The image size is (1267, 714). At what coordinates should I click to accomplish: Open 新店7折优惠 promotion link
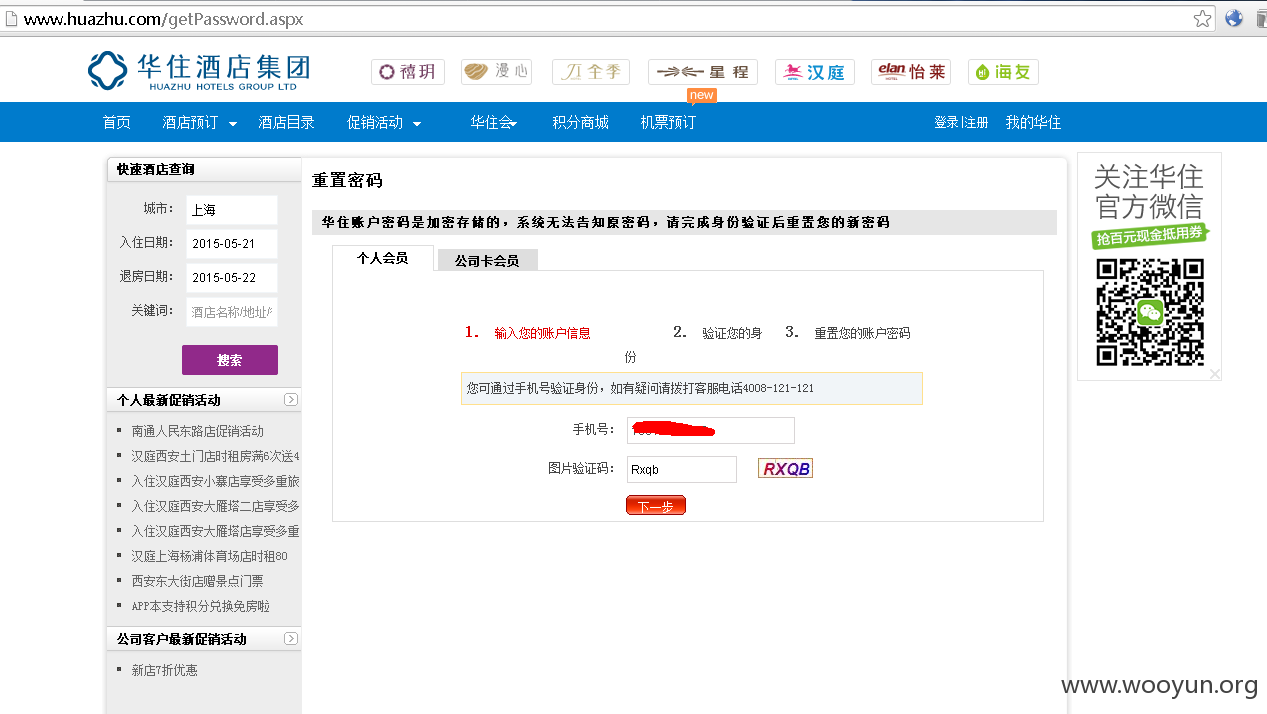(x=165, y=670)
